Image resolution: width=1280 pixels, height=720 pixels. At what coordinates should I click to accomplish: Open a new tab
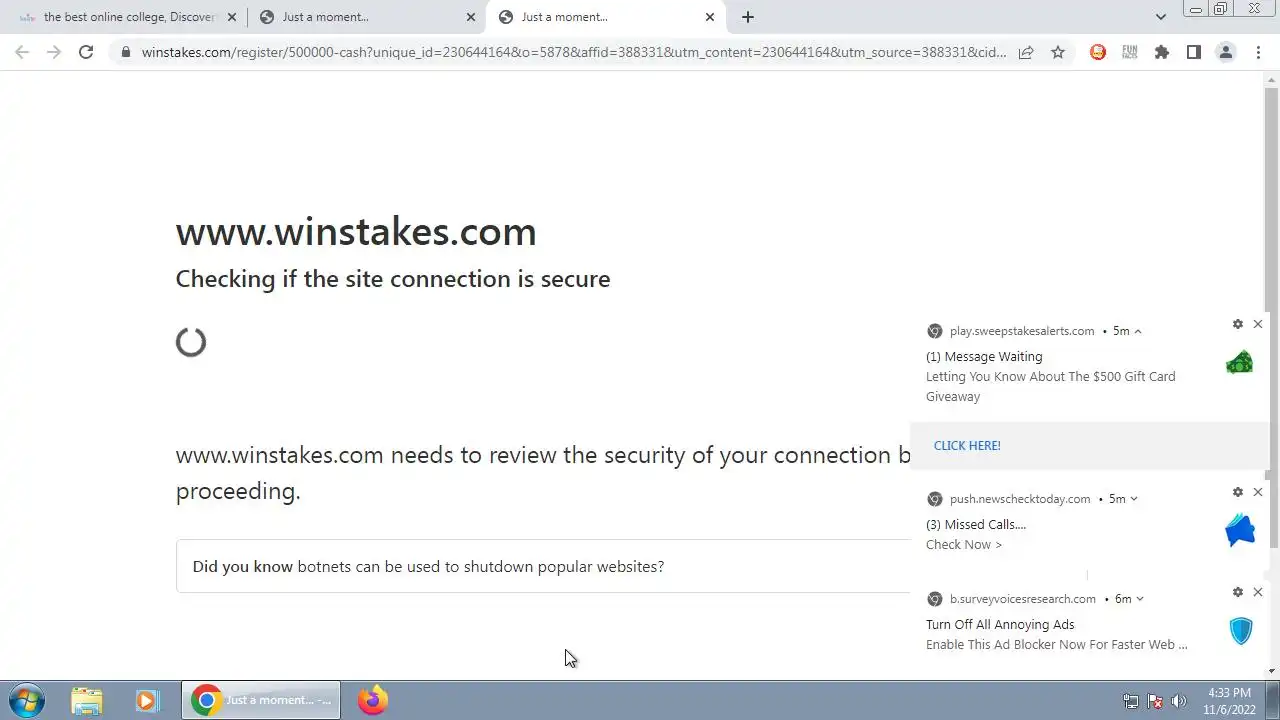(748, 17)
